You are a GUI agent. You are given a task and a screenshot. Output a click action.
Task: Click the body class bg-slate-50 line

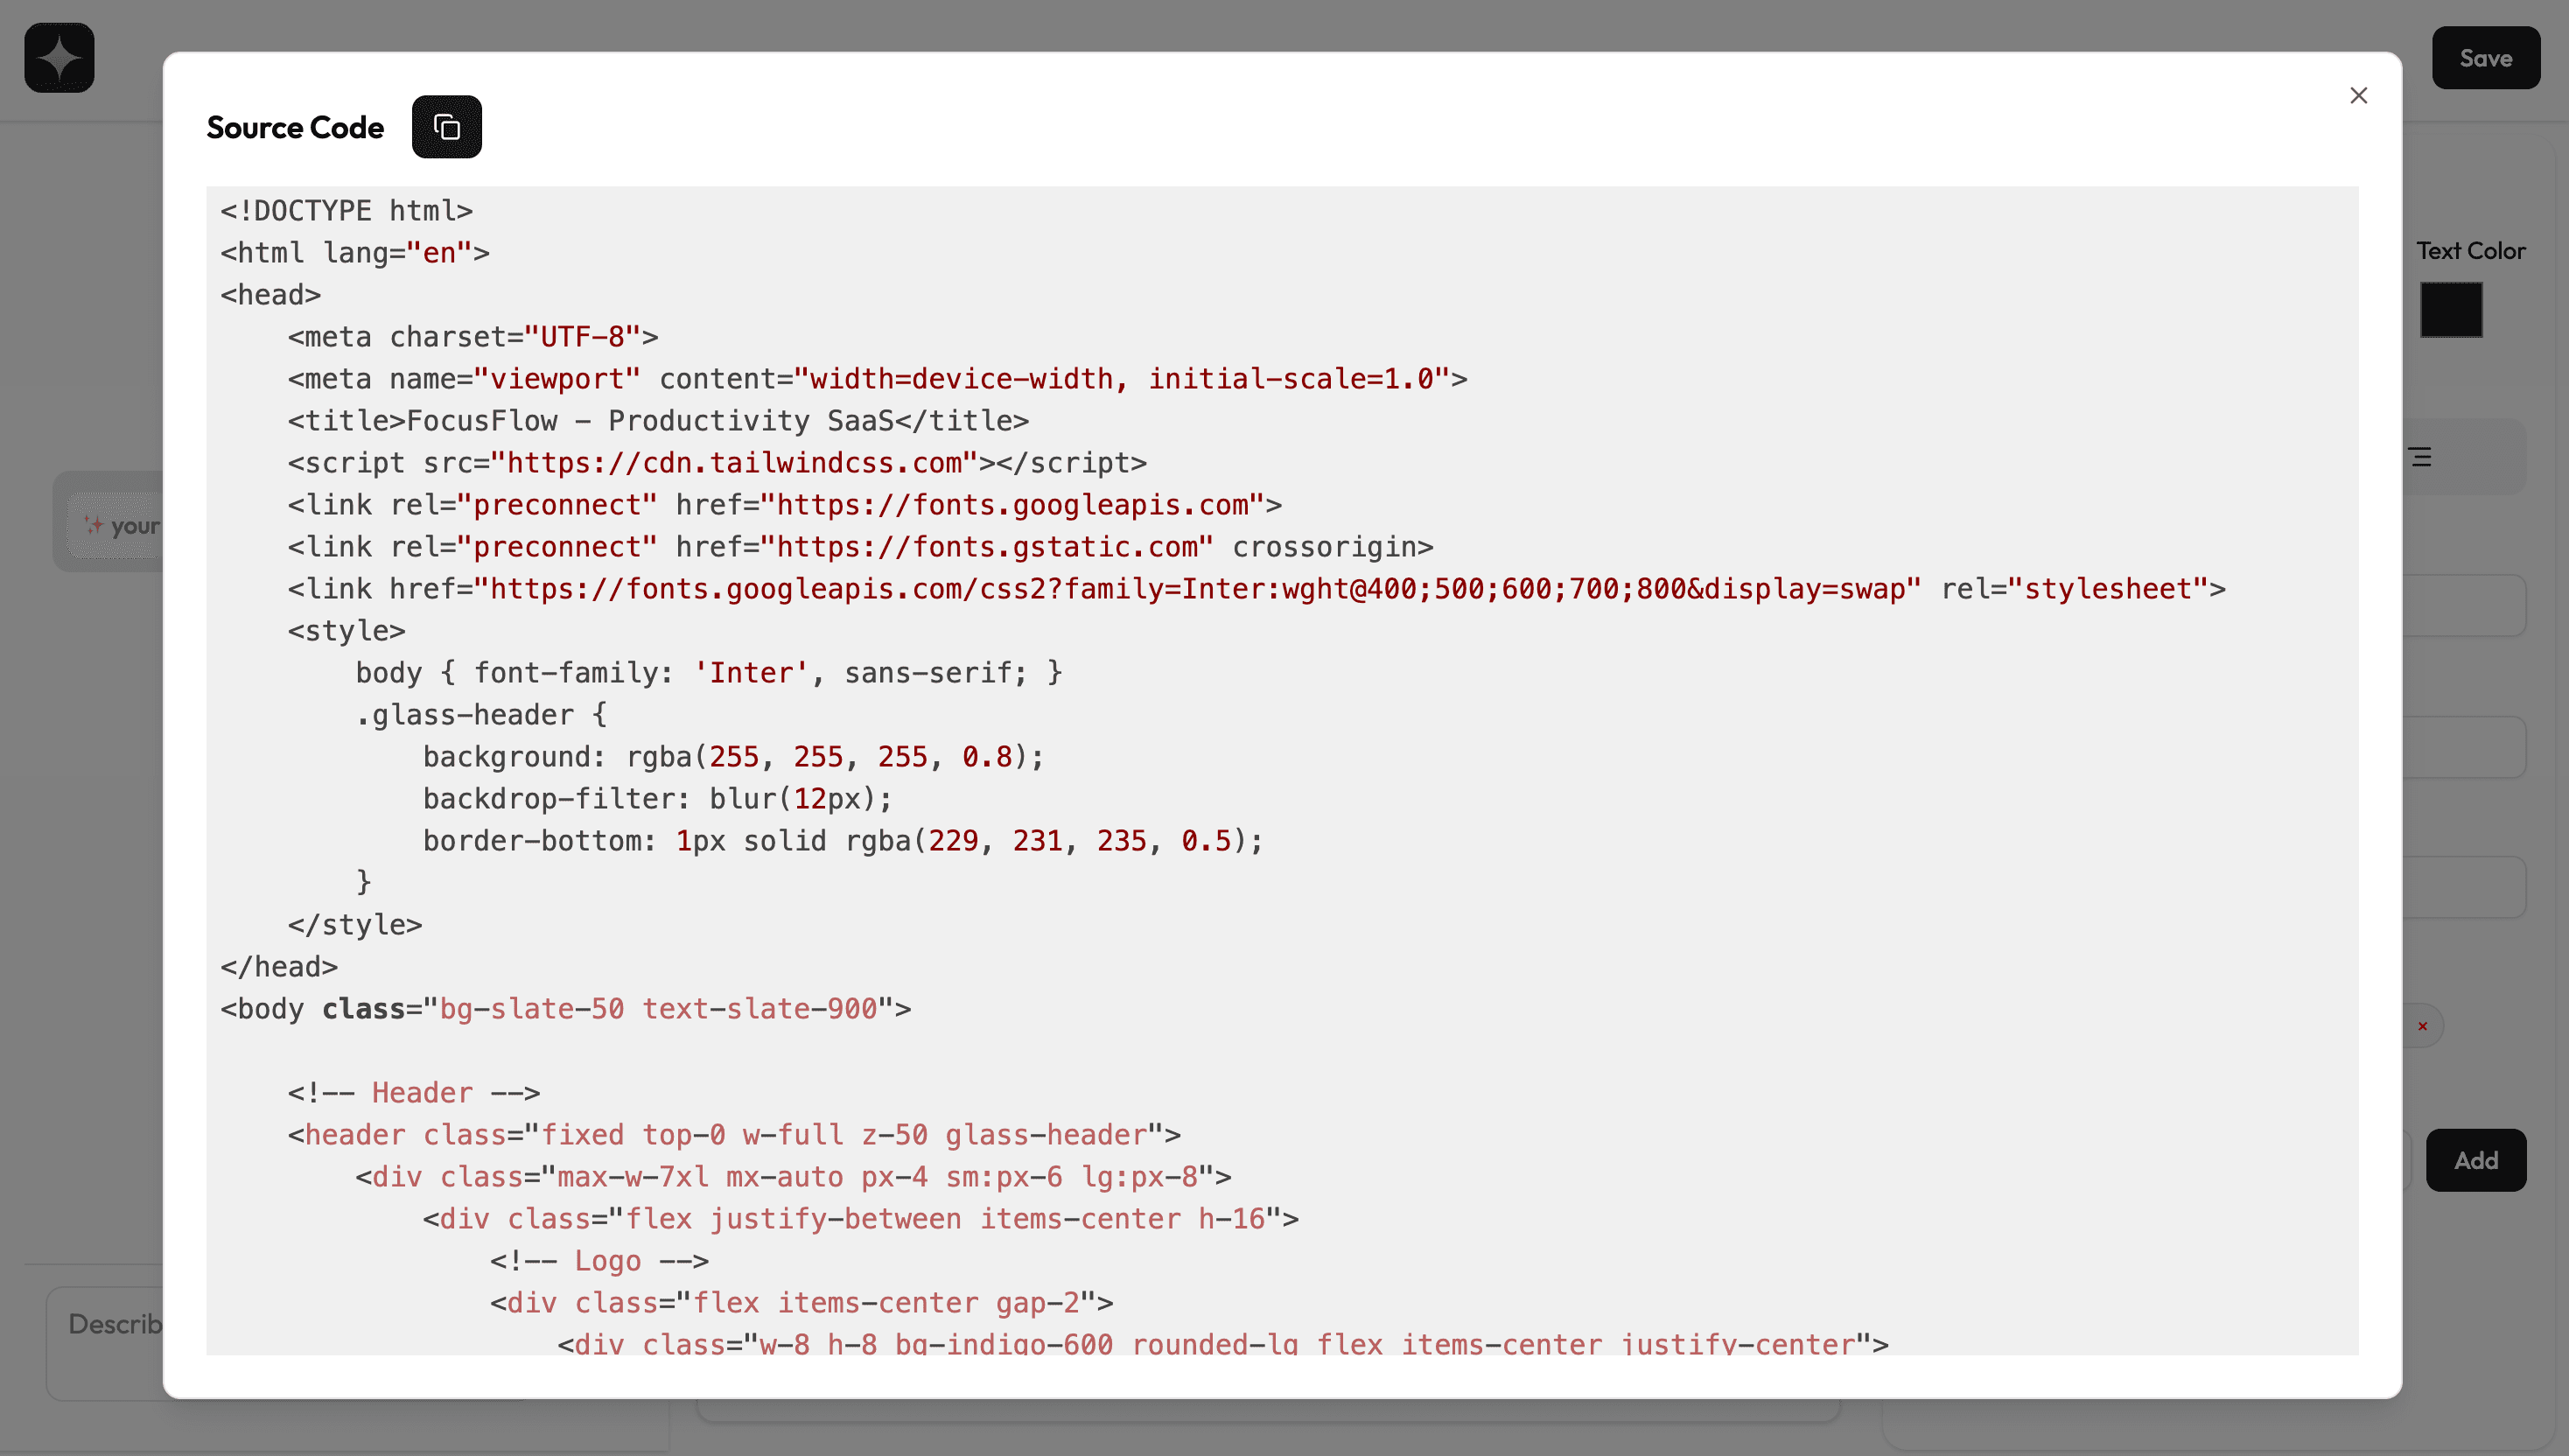pos(566,1009)
